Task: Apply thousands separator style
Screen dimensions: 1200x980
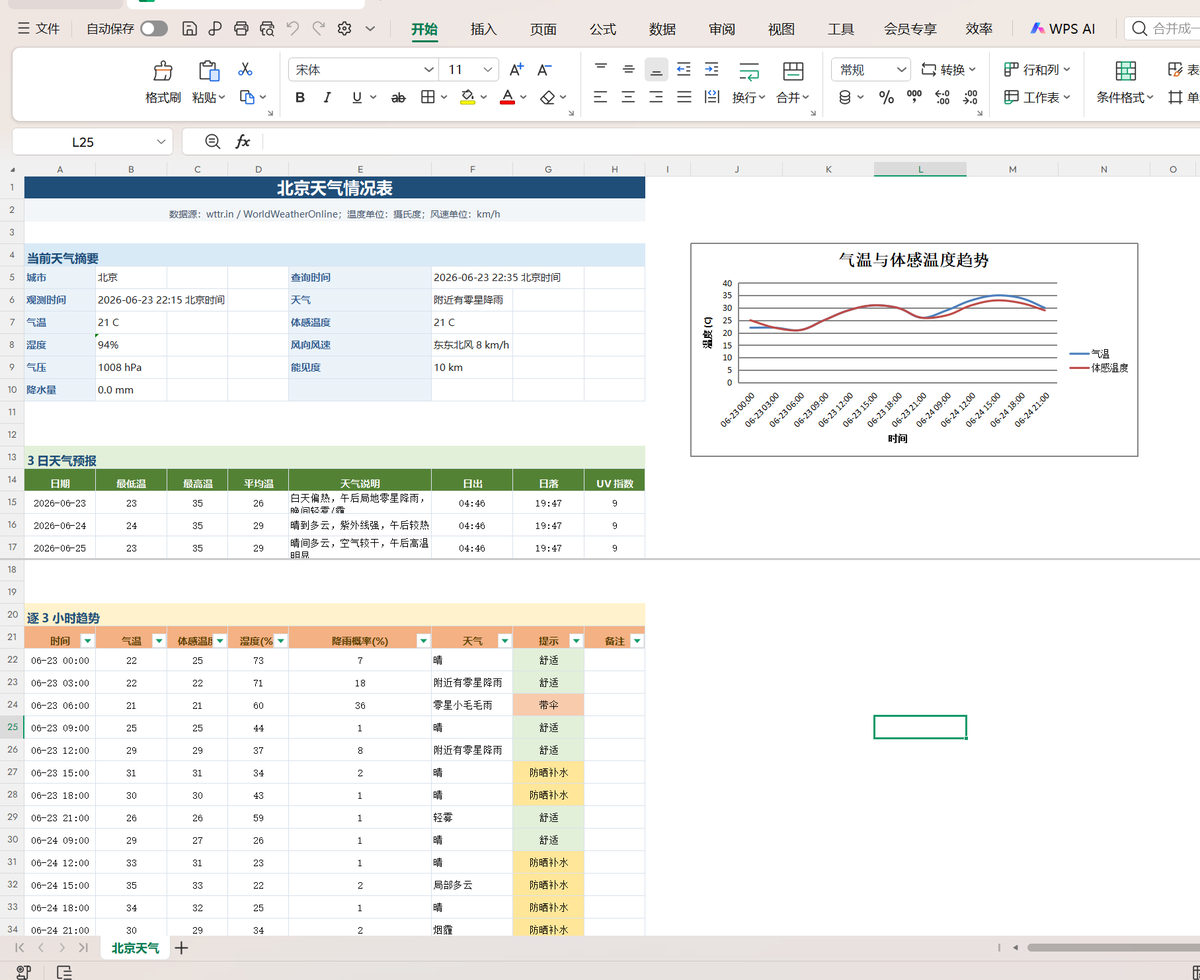Action: pyautogui.click(x=914, y=98)
